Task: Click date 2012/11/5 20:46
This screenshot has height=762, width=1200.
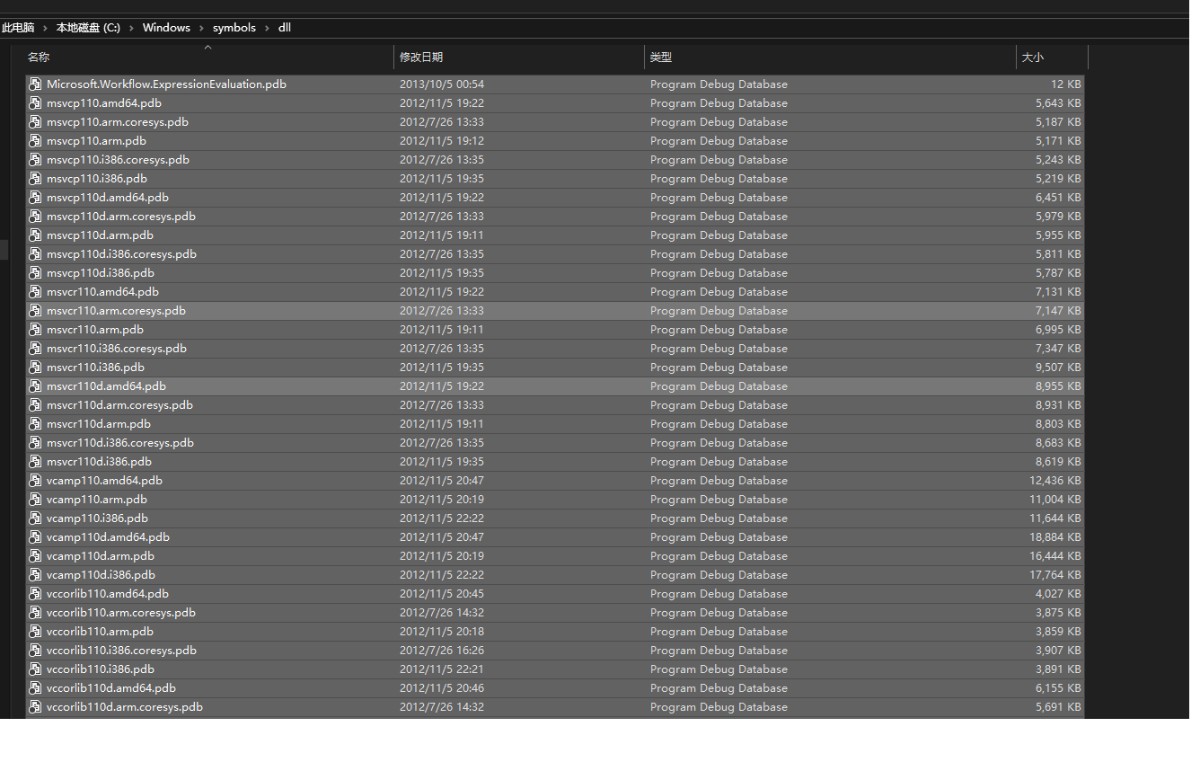Action: [x=442, y=689]
